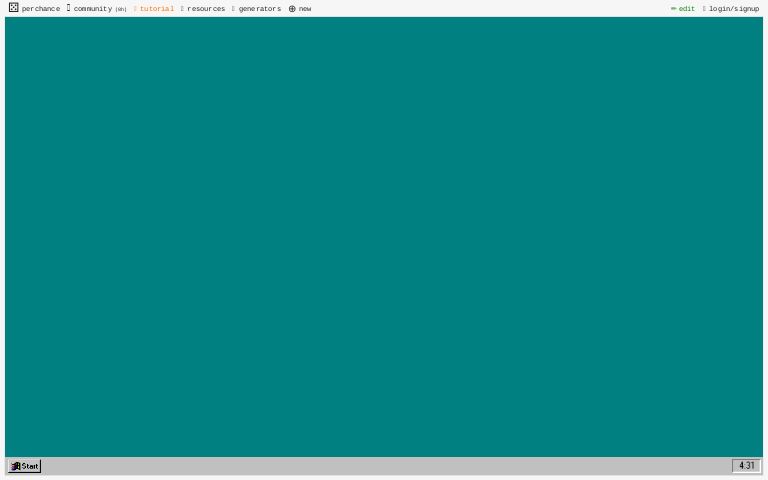
Task: Click the green pencil edit icon
Action: [x=674, y=9]
